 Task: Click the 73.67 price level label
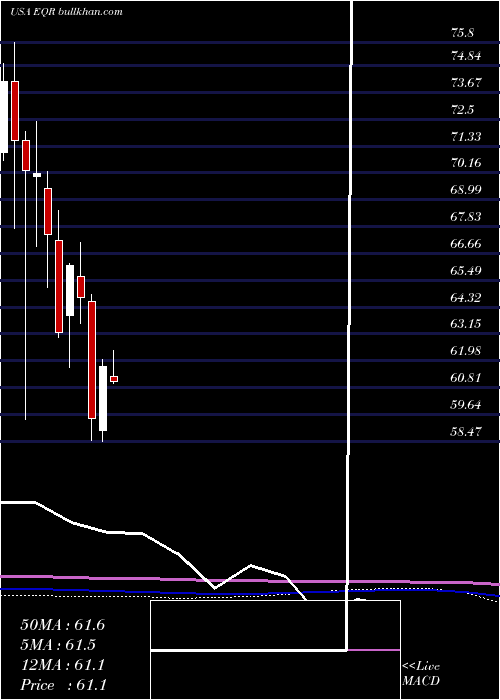[466, 83]
